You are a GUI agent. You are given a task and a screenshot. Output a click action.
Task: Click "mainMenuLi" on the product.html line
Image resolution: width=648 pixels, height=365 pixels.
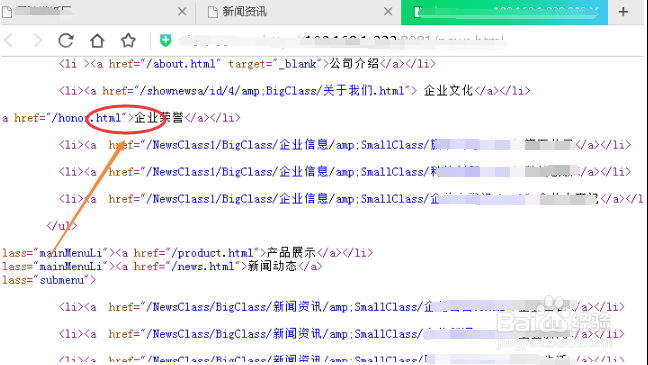70,253
